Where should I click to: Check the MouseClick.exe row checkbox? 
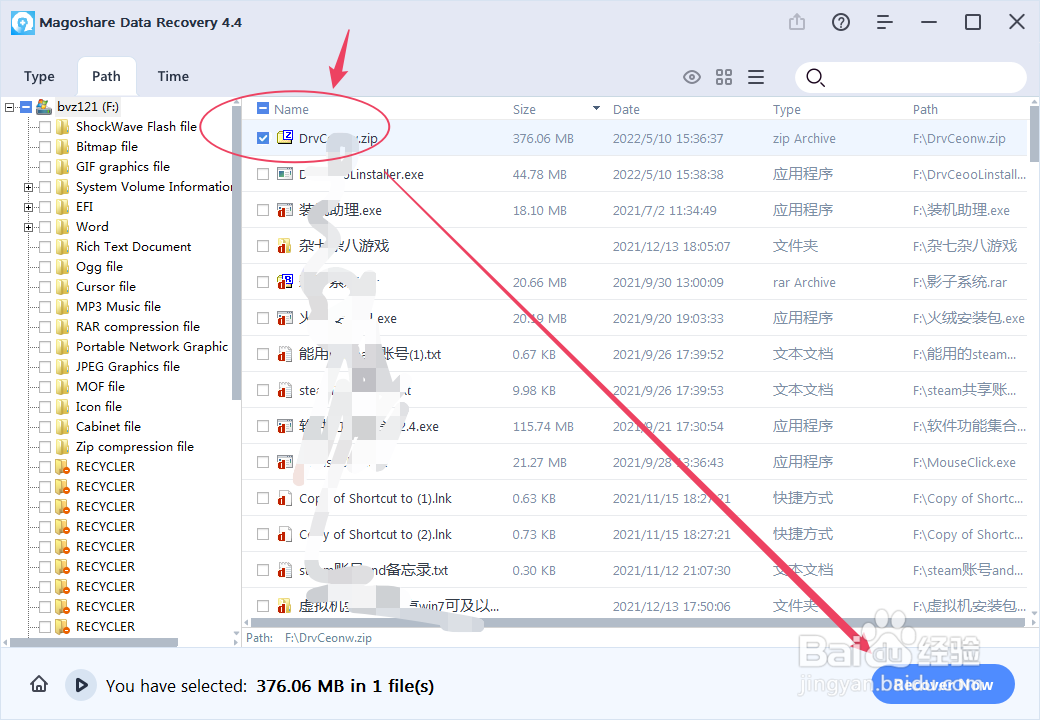click(263, 462)
